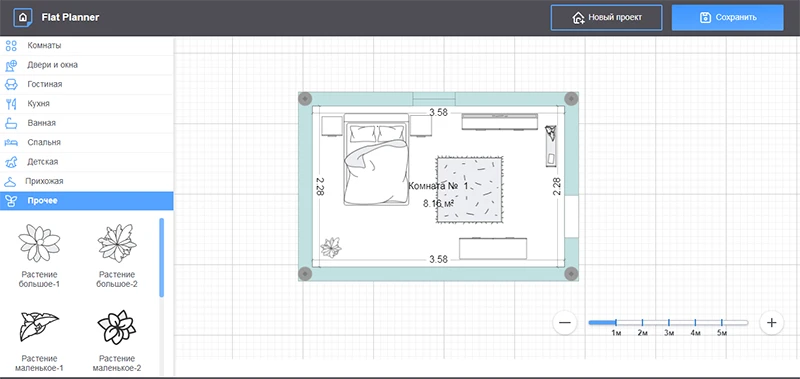Click the Flat Planner title text

point(70,18)
